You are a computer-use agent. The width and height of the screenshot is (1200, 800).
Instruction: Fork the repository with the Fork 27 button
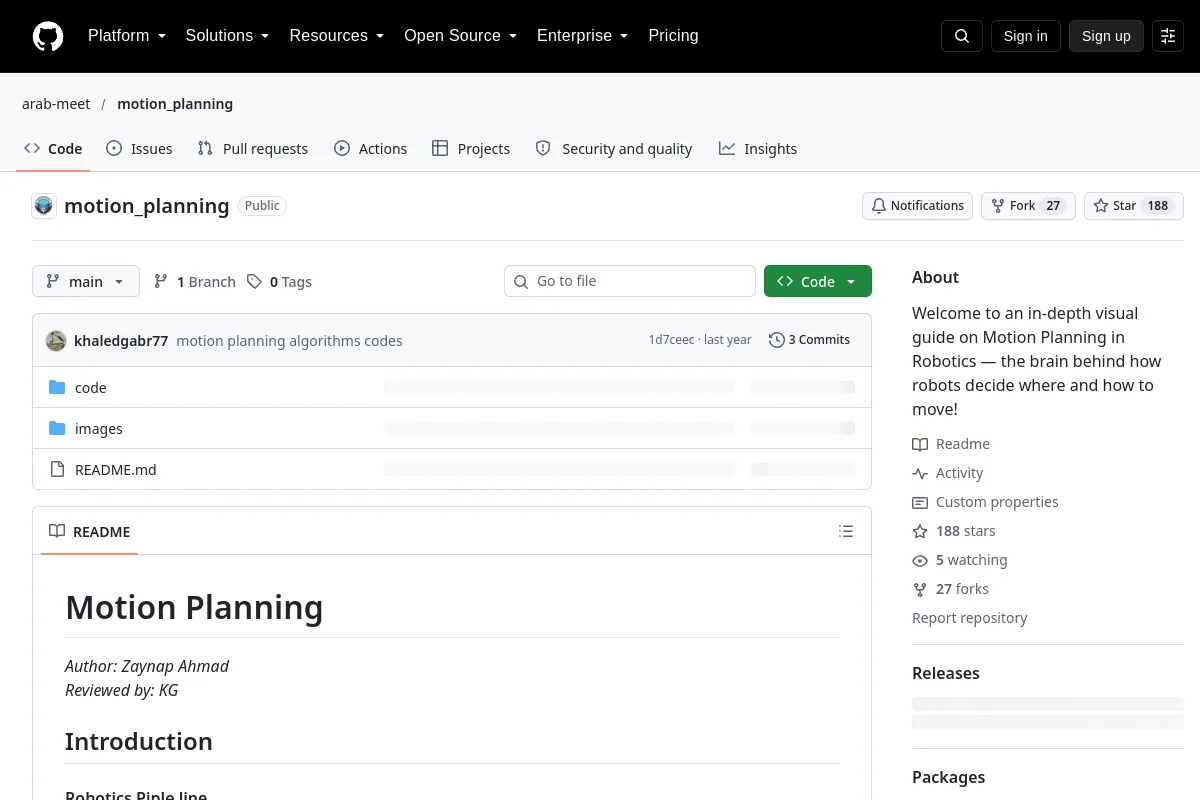[x=1028, y=206]
